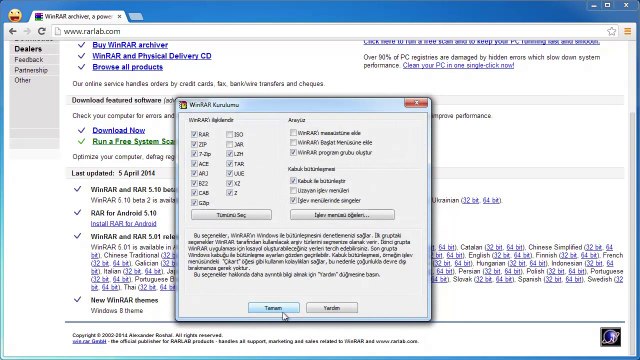Open Dealers in the sidebar menu
The image size is (640, 360).
(x=28, y=49)
